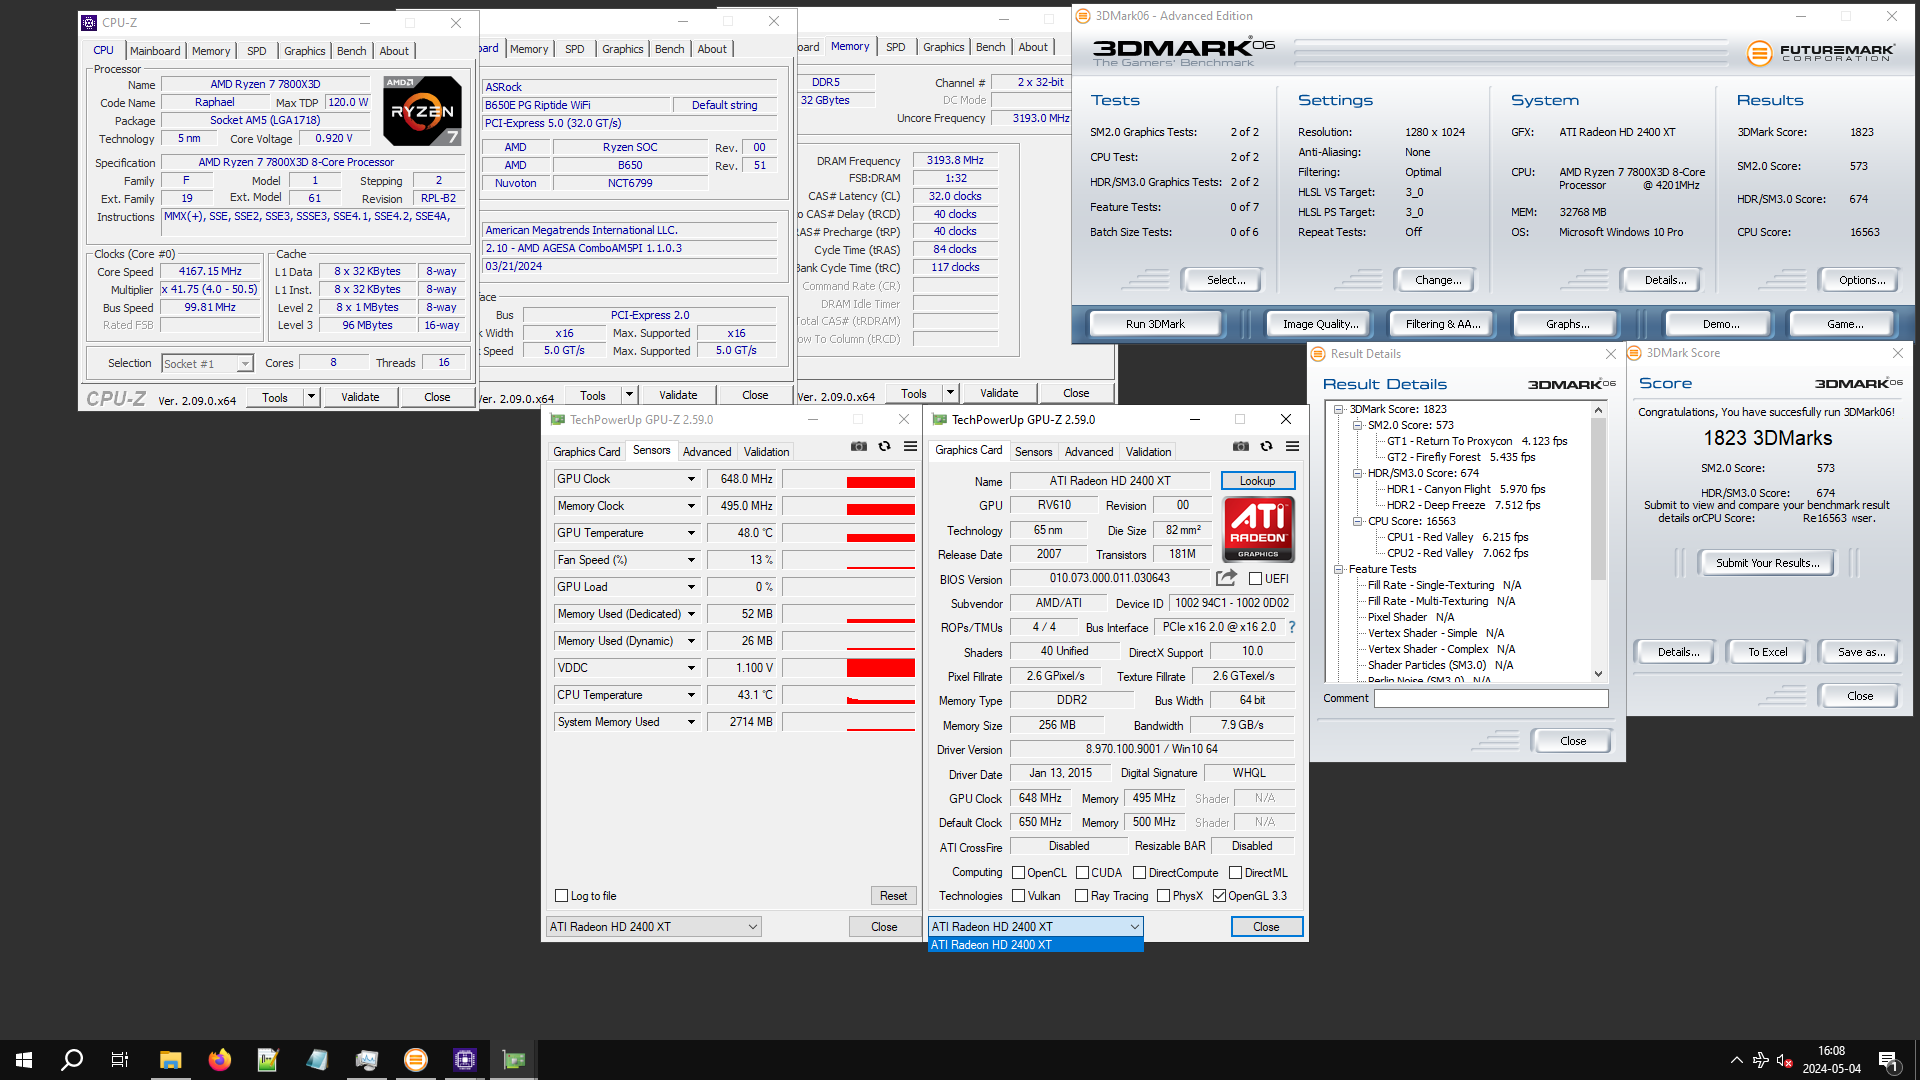Click the ATI Radeon logo in GPU-Z
The image size is (1920, 1080).
pyautogui.click(x=1259, y=529)
